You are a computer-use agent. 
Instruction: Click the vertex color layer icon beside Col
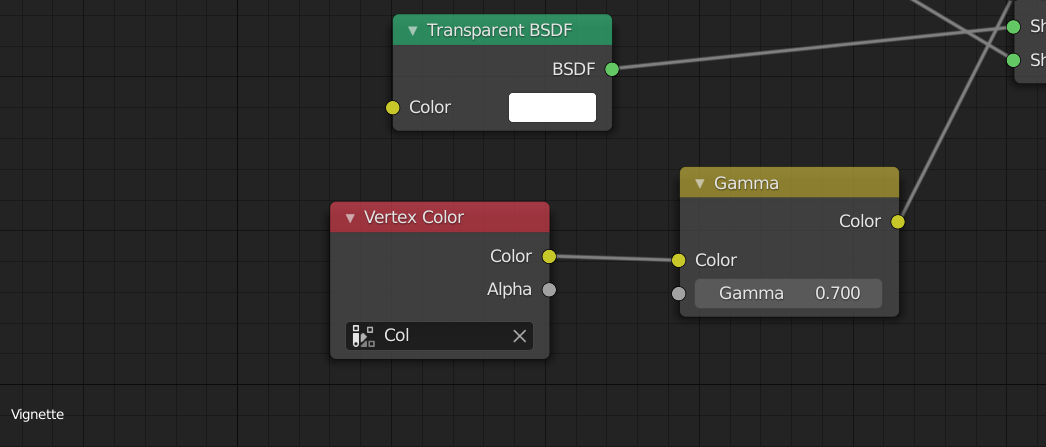(364, 336)
